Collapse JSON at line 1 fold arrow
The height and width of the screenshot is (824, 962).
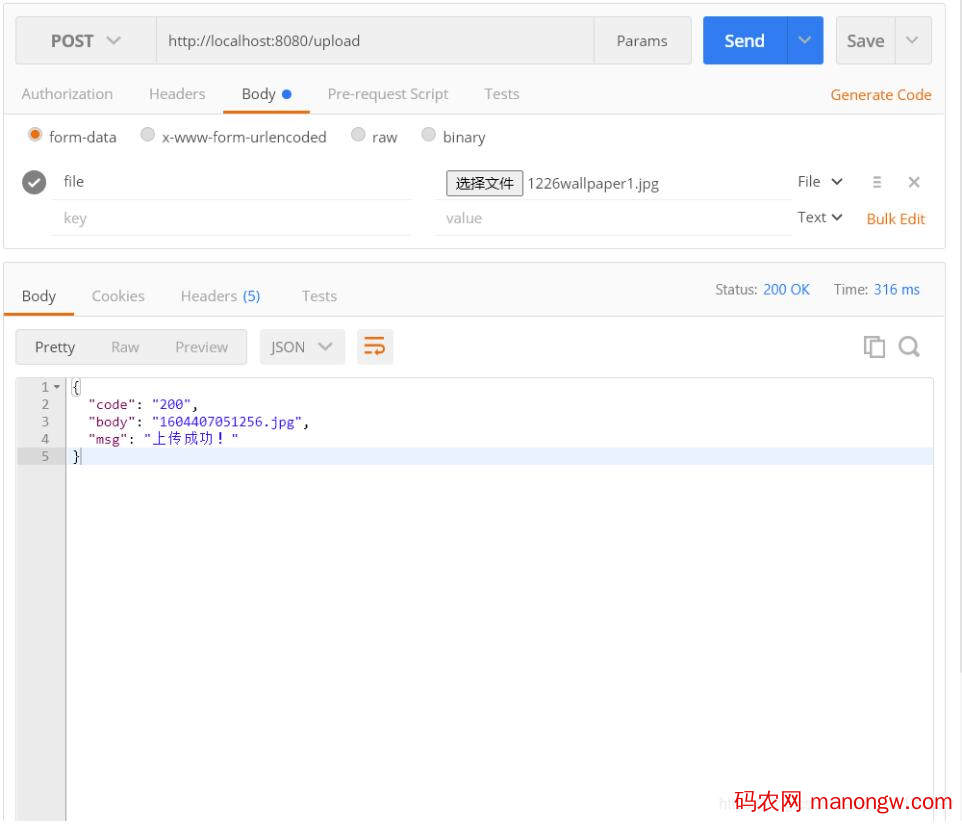(57, 387)
